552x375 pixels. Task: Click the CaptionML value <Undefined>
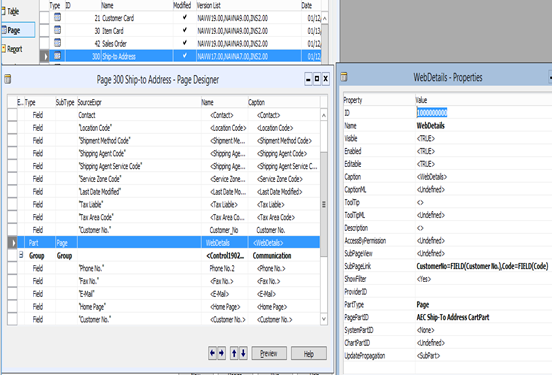[x=431, y=189]
